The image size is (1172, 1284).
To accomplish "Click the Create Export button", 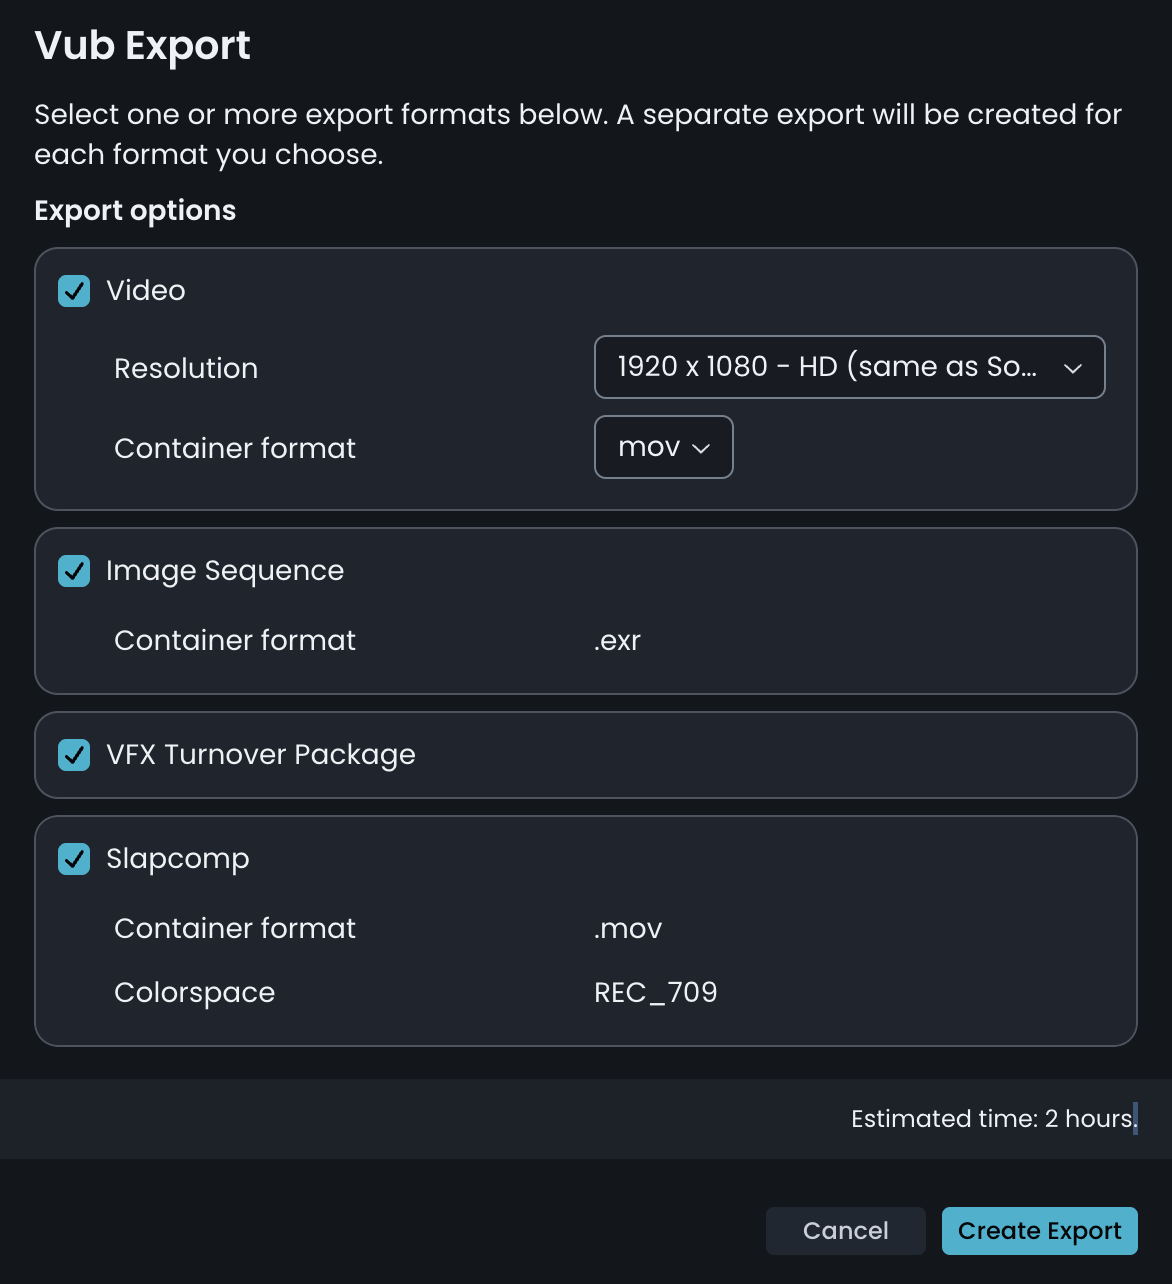I will point(1040,1231).
